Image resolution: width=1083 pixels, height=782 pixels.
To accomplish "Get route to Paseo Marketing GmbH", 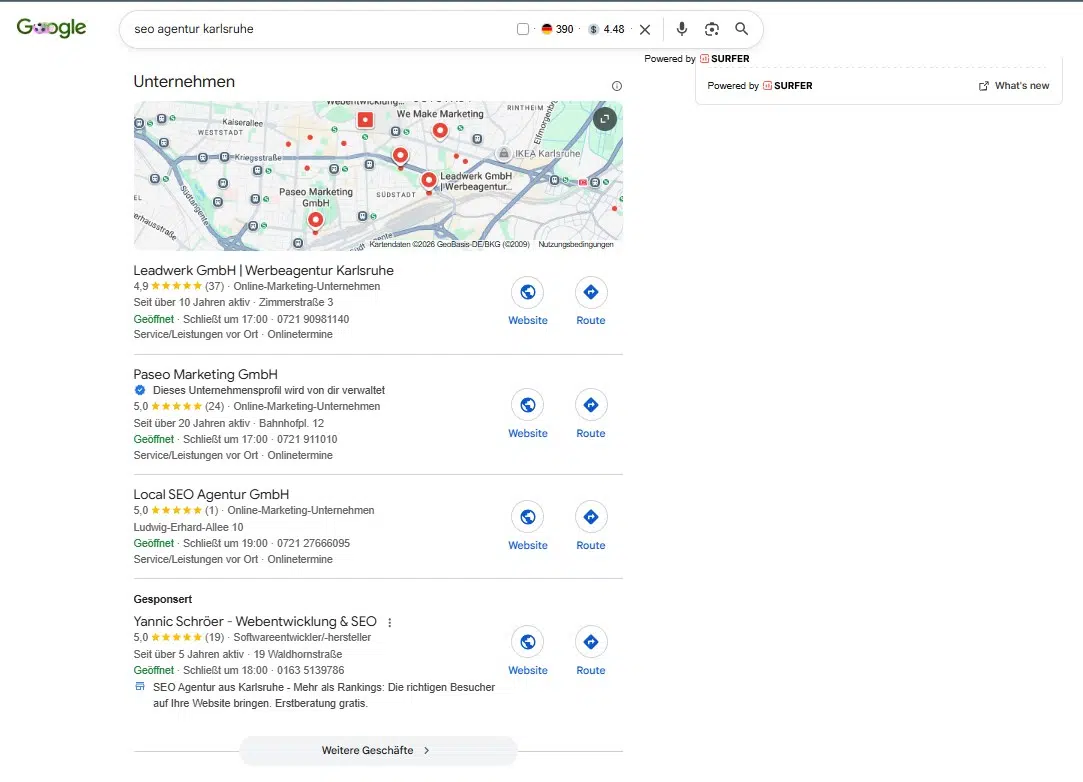I will (591, 405).
